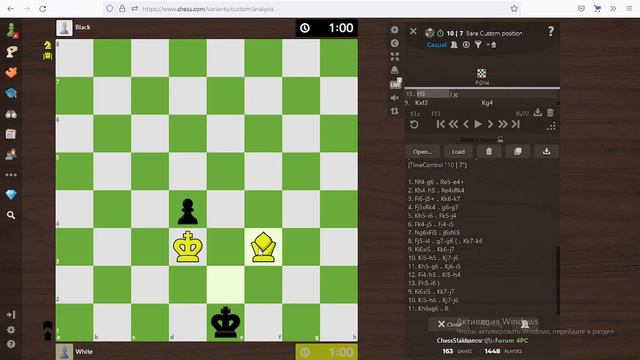Click Black player avatar above the board

(64, 28)
